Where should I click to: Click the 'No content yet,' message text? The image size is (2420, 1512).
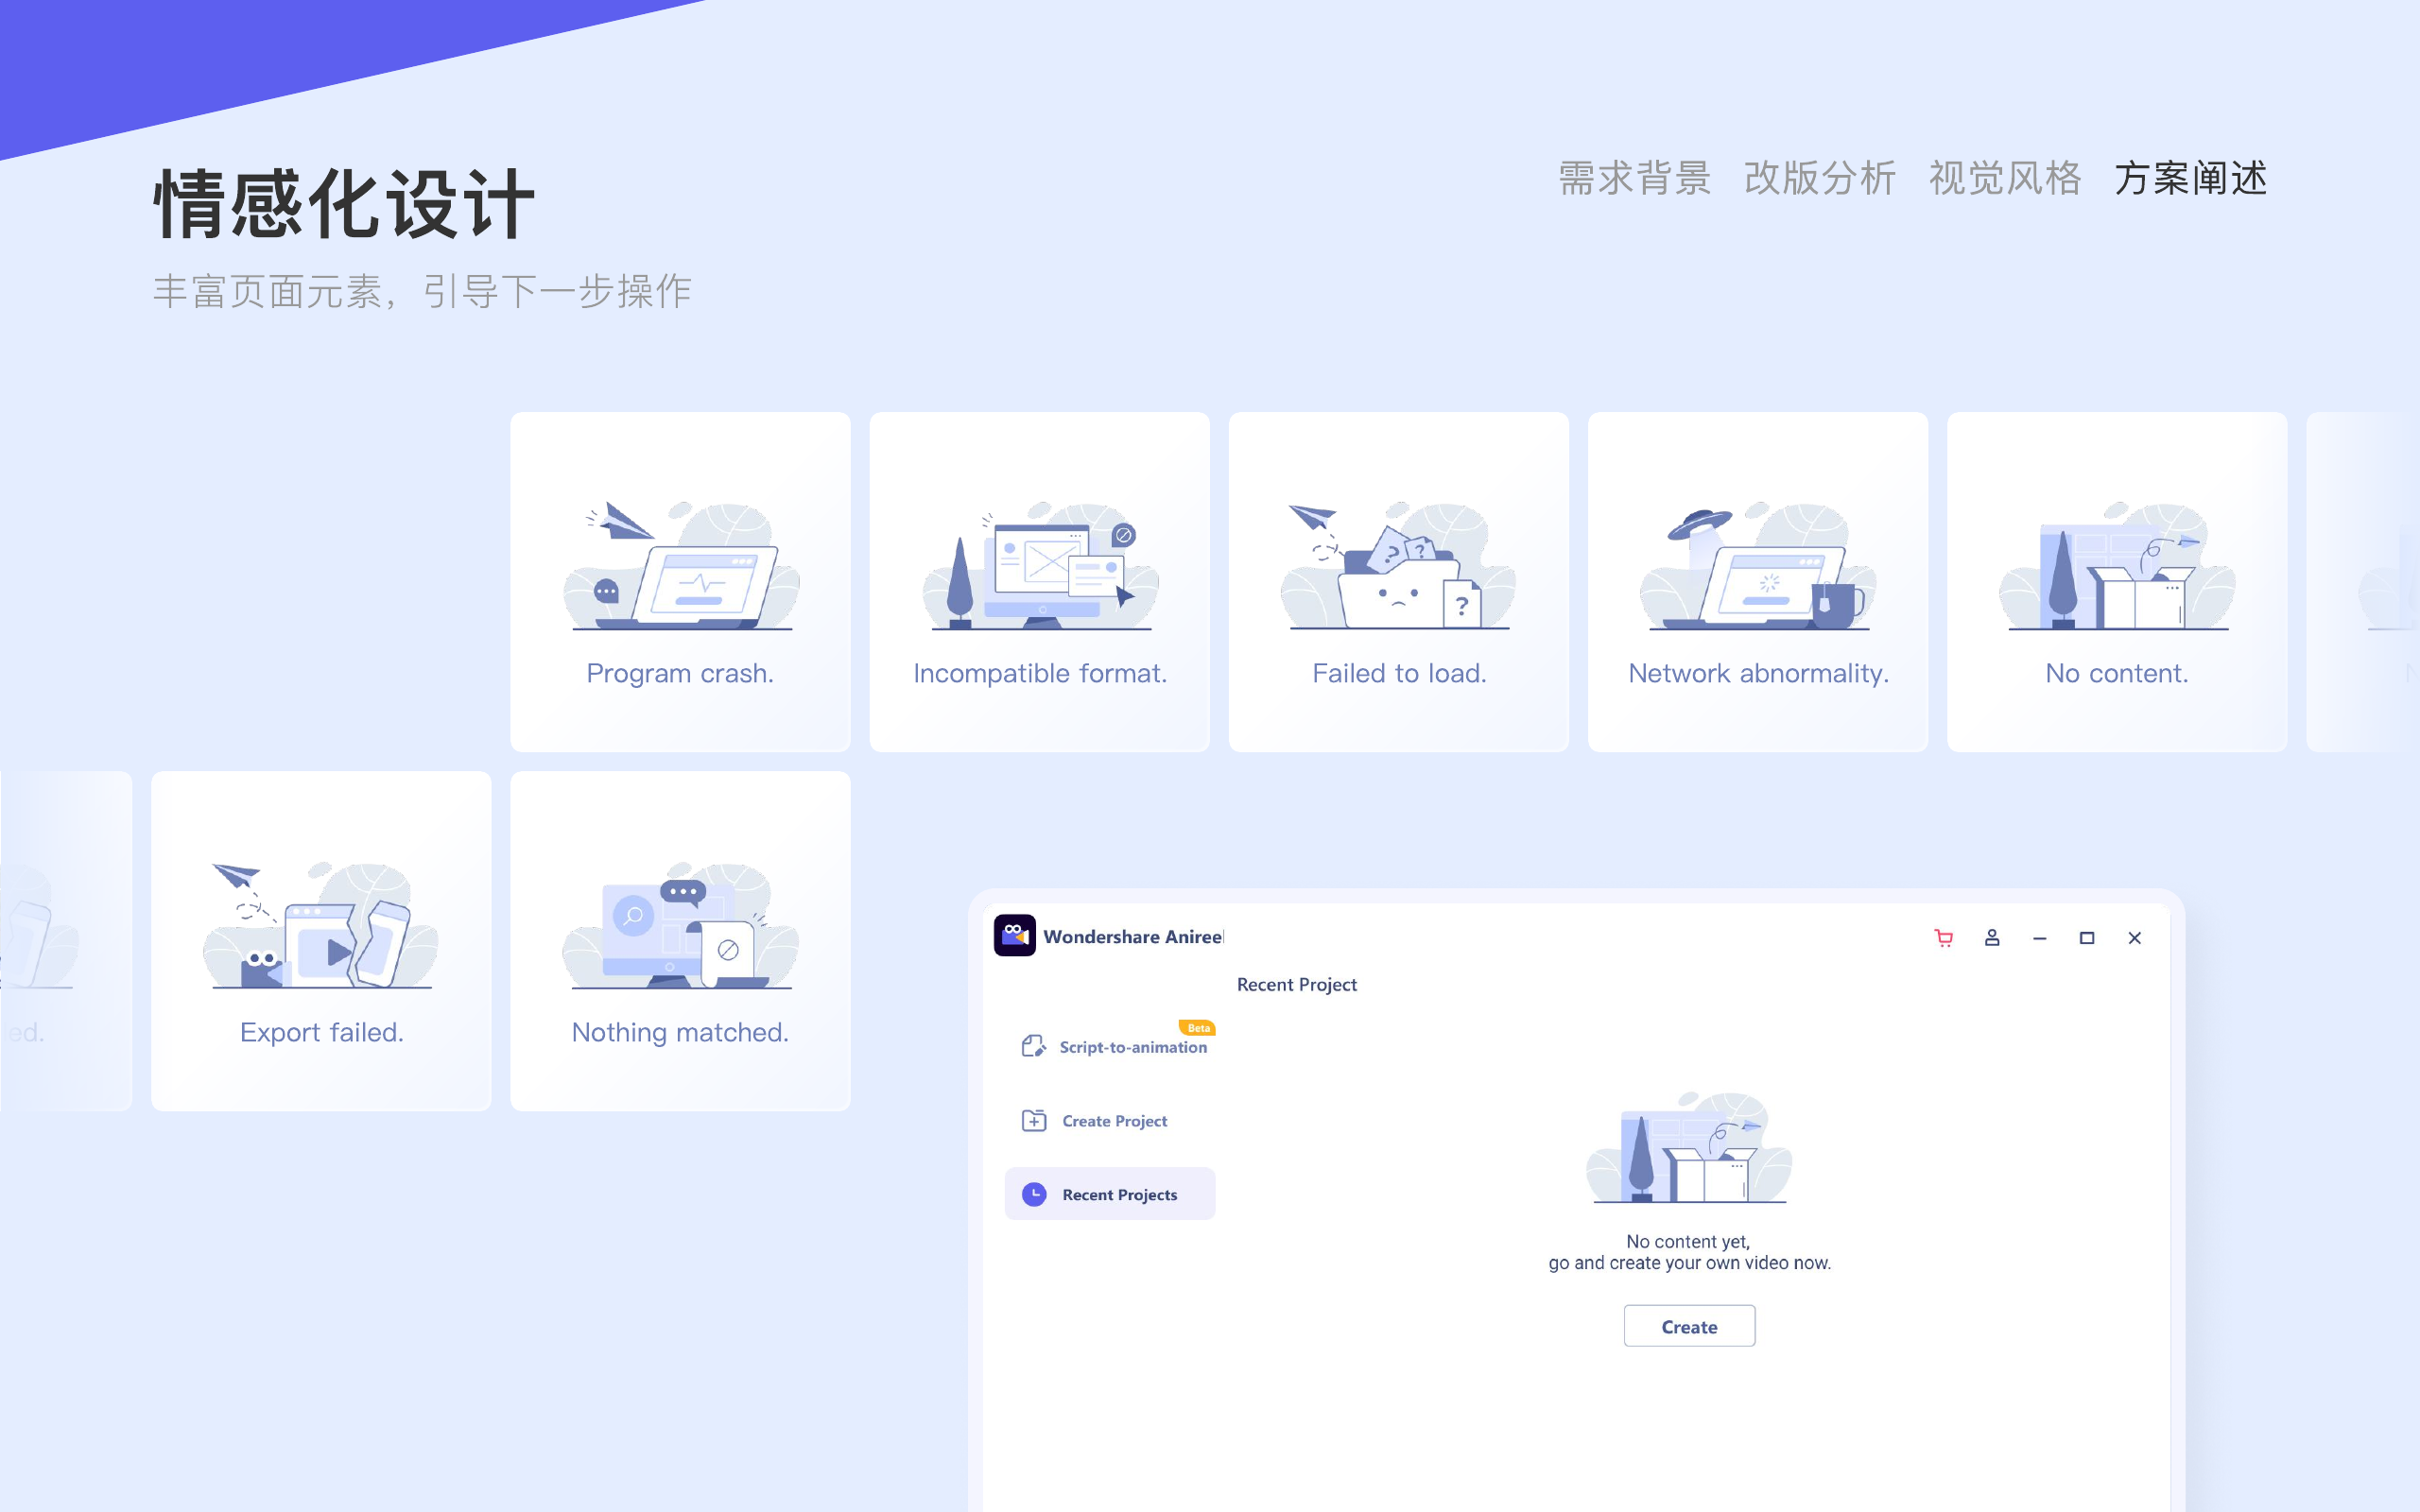coord(1688,1241)
